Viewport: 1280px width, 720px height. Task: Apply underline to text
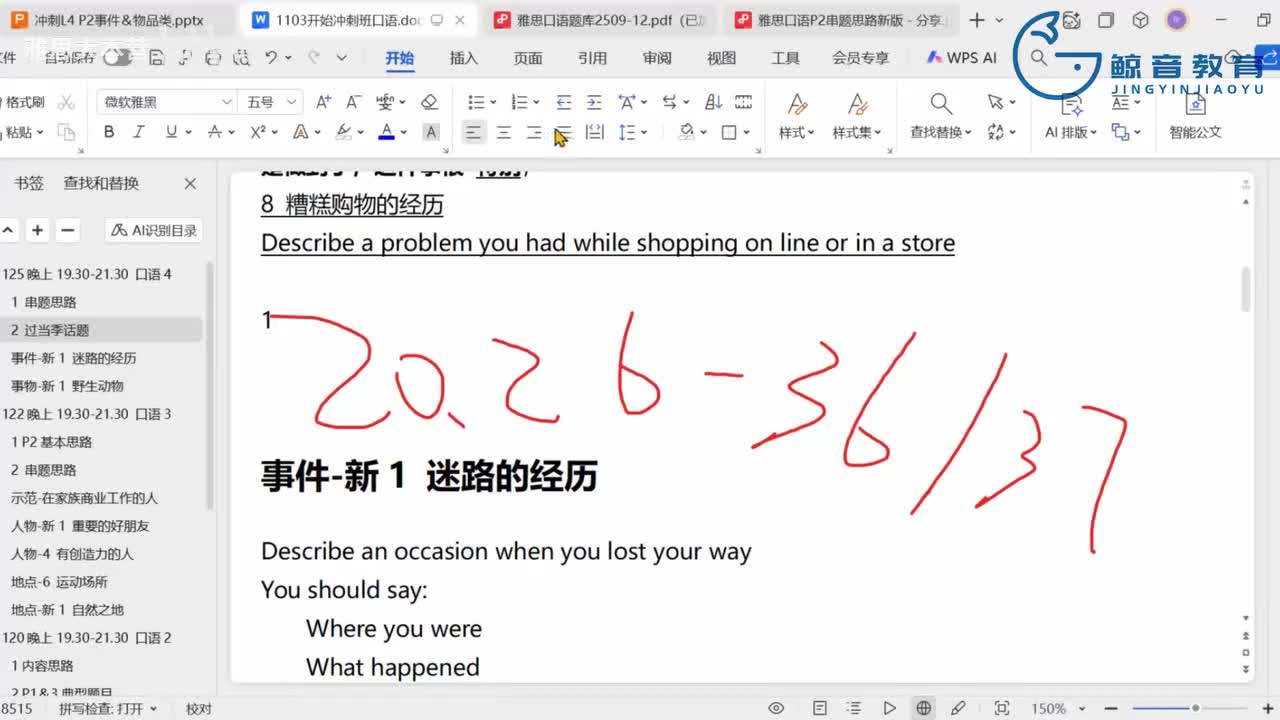[171, 132]
